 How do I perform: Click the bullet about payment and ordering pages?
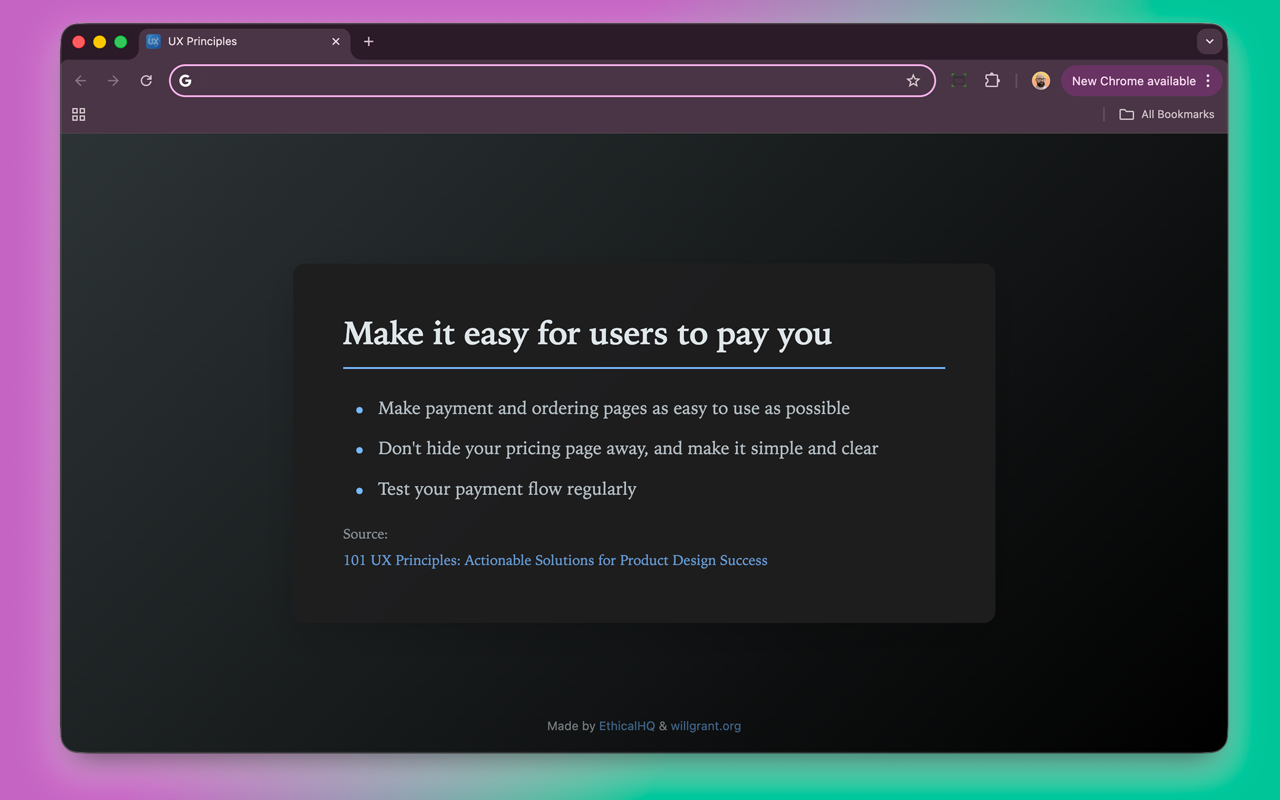click(x=614, y=408)
